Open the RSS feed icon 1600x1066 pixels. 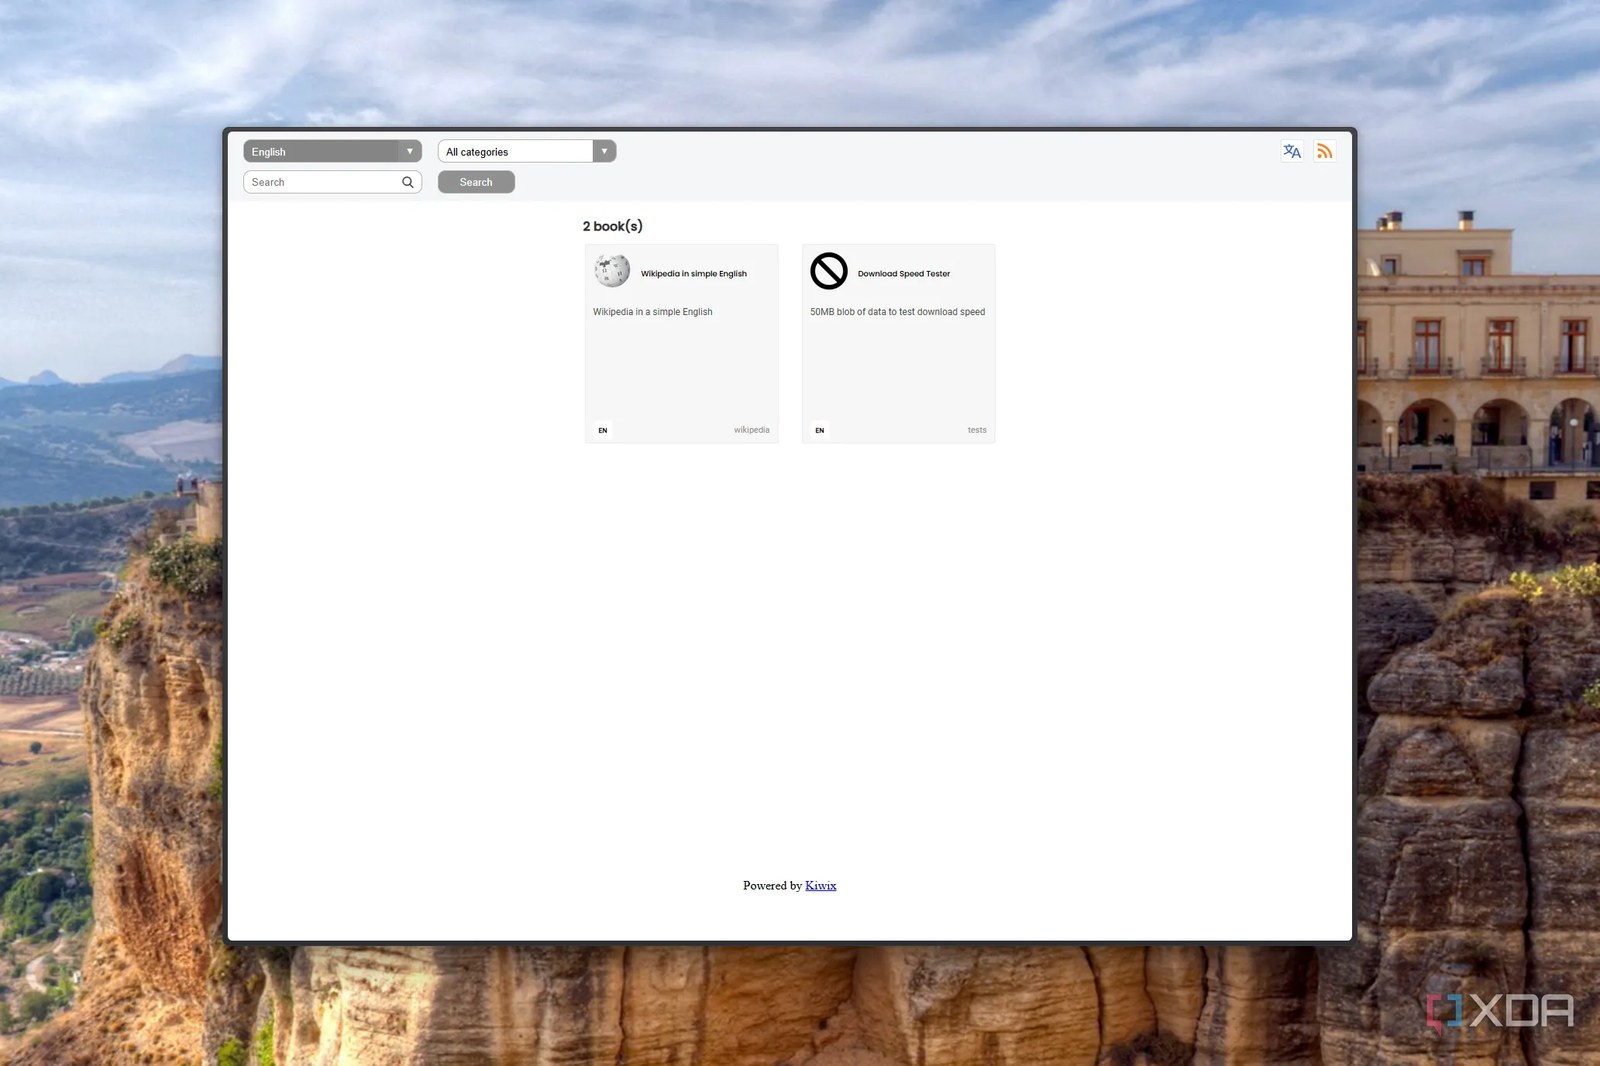click(1324, 151)
